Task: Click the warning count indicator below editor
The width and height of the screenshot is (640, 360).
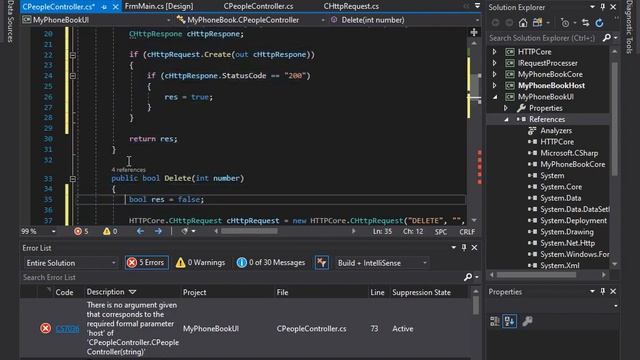Action: click(x=110, y=231)
